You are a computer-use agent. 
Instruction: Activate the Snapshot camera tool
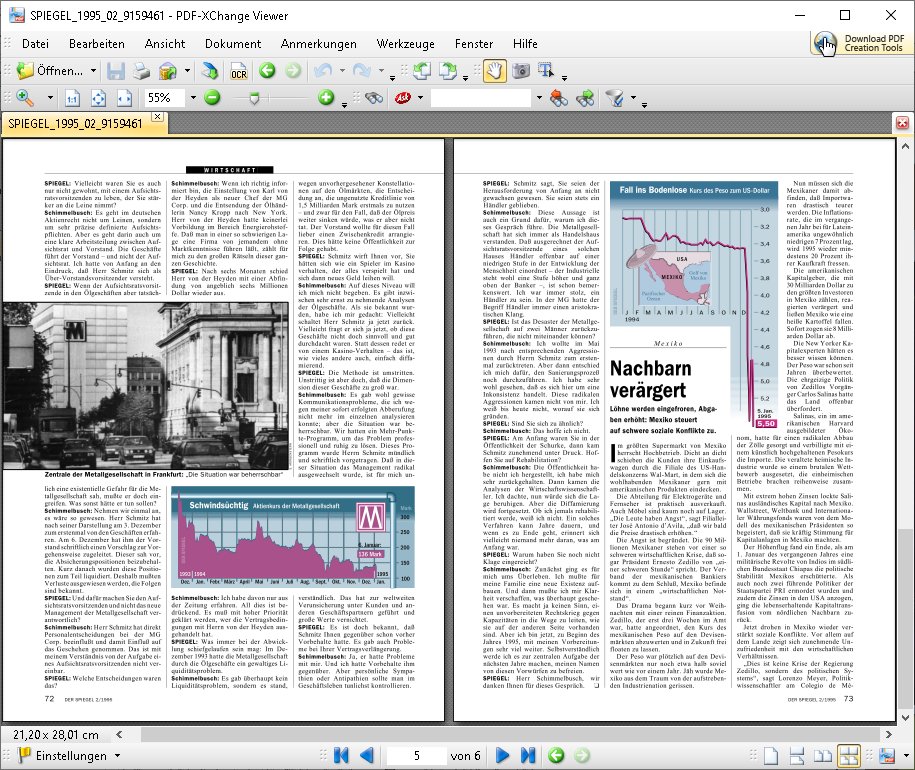click(x=521, y=71)
